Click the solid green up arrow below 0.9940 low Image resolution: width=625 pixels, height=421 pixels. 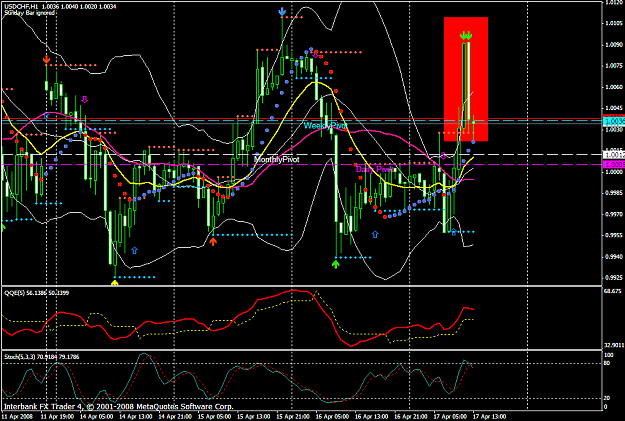[336, 264]
